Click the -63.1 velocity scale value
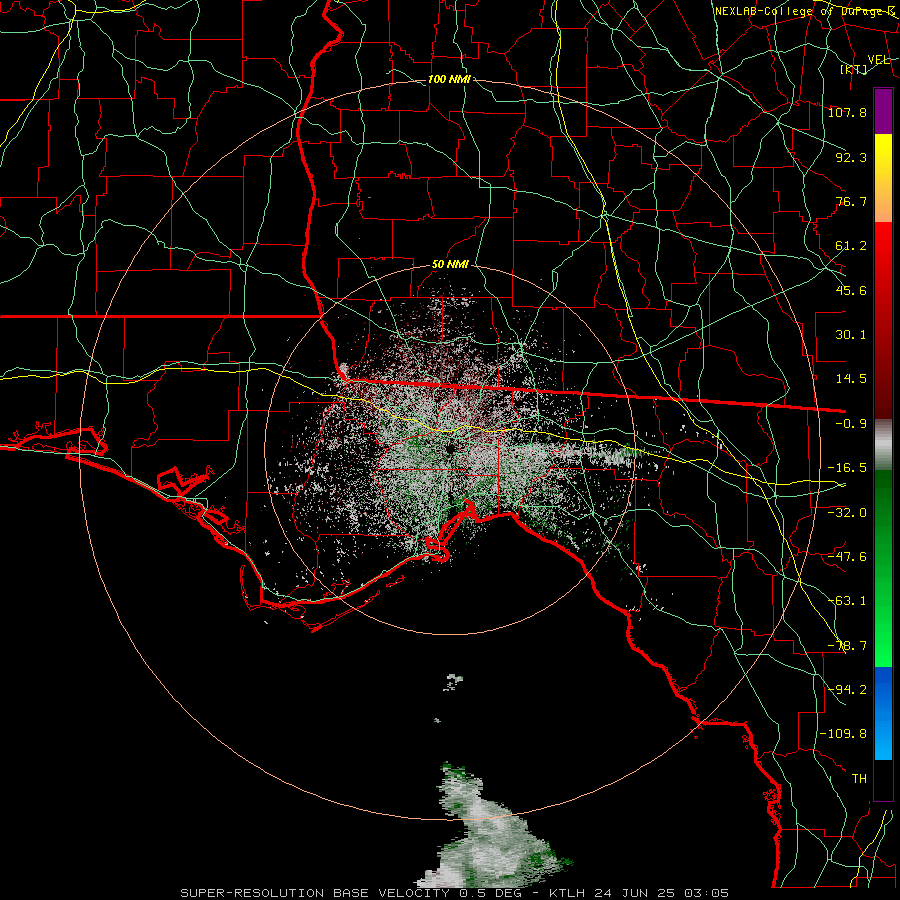The height and width of the screenshot is (900, 900). click(x=847, y=601)
